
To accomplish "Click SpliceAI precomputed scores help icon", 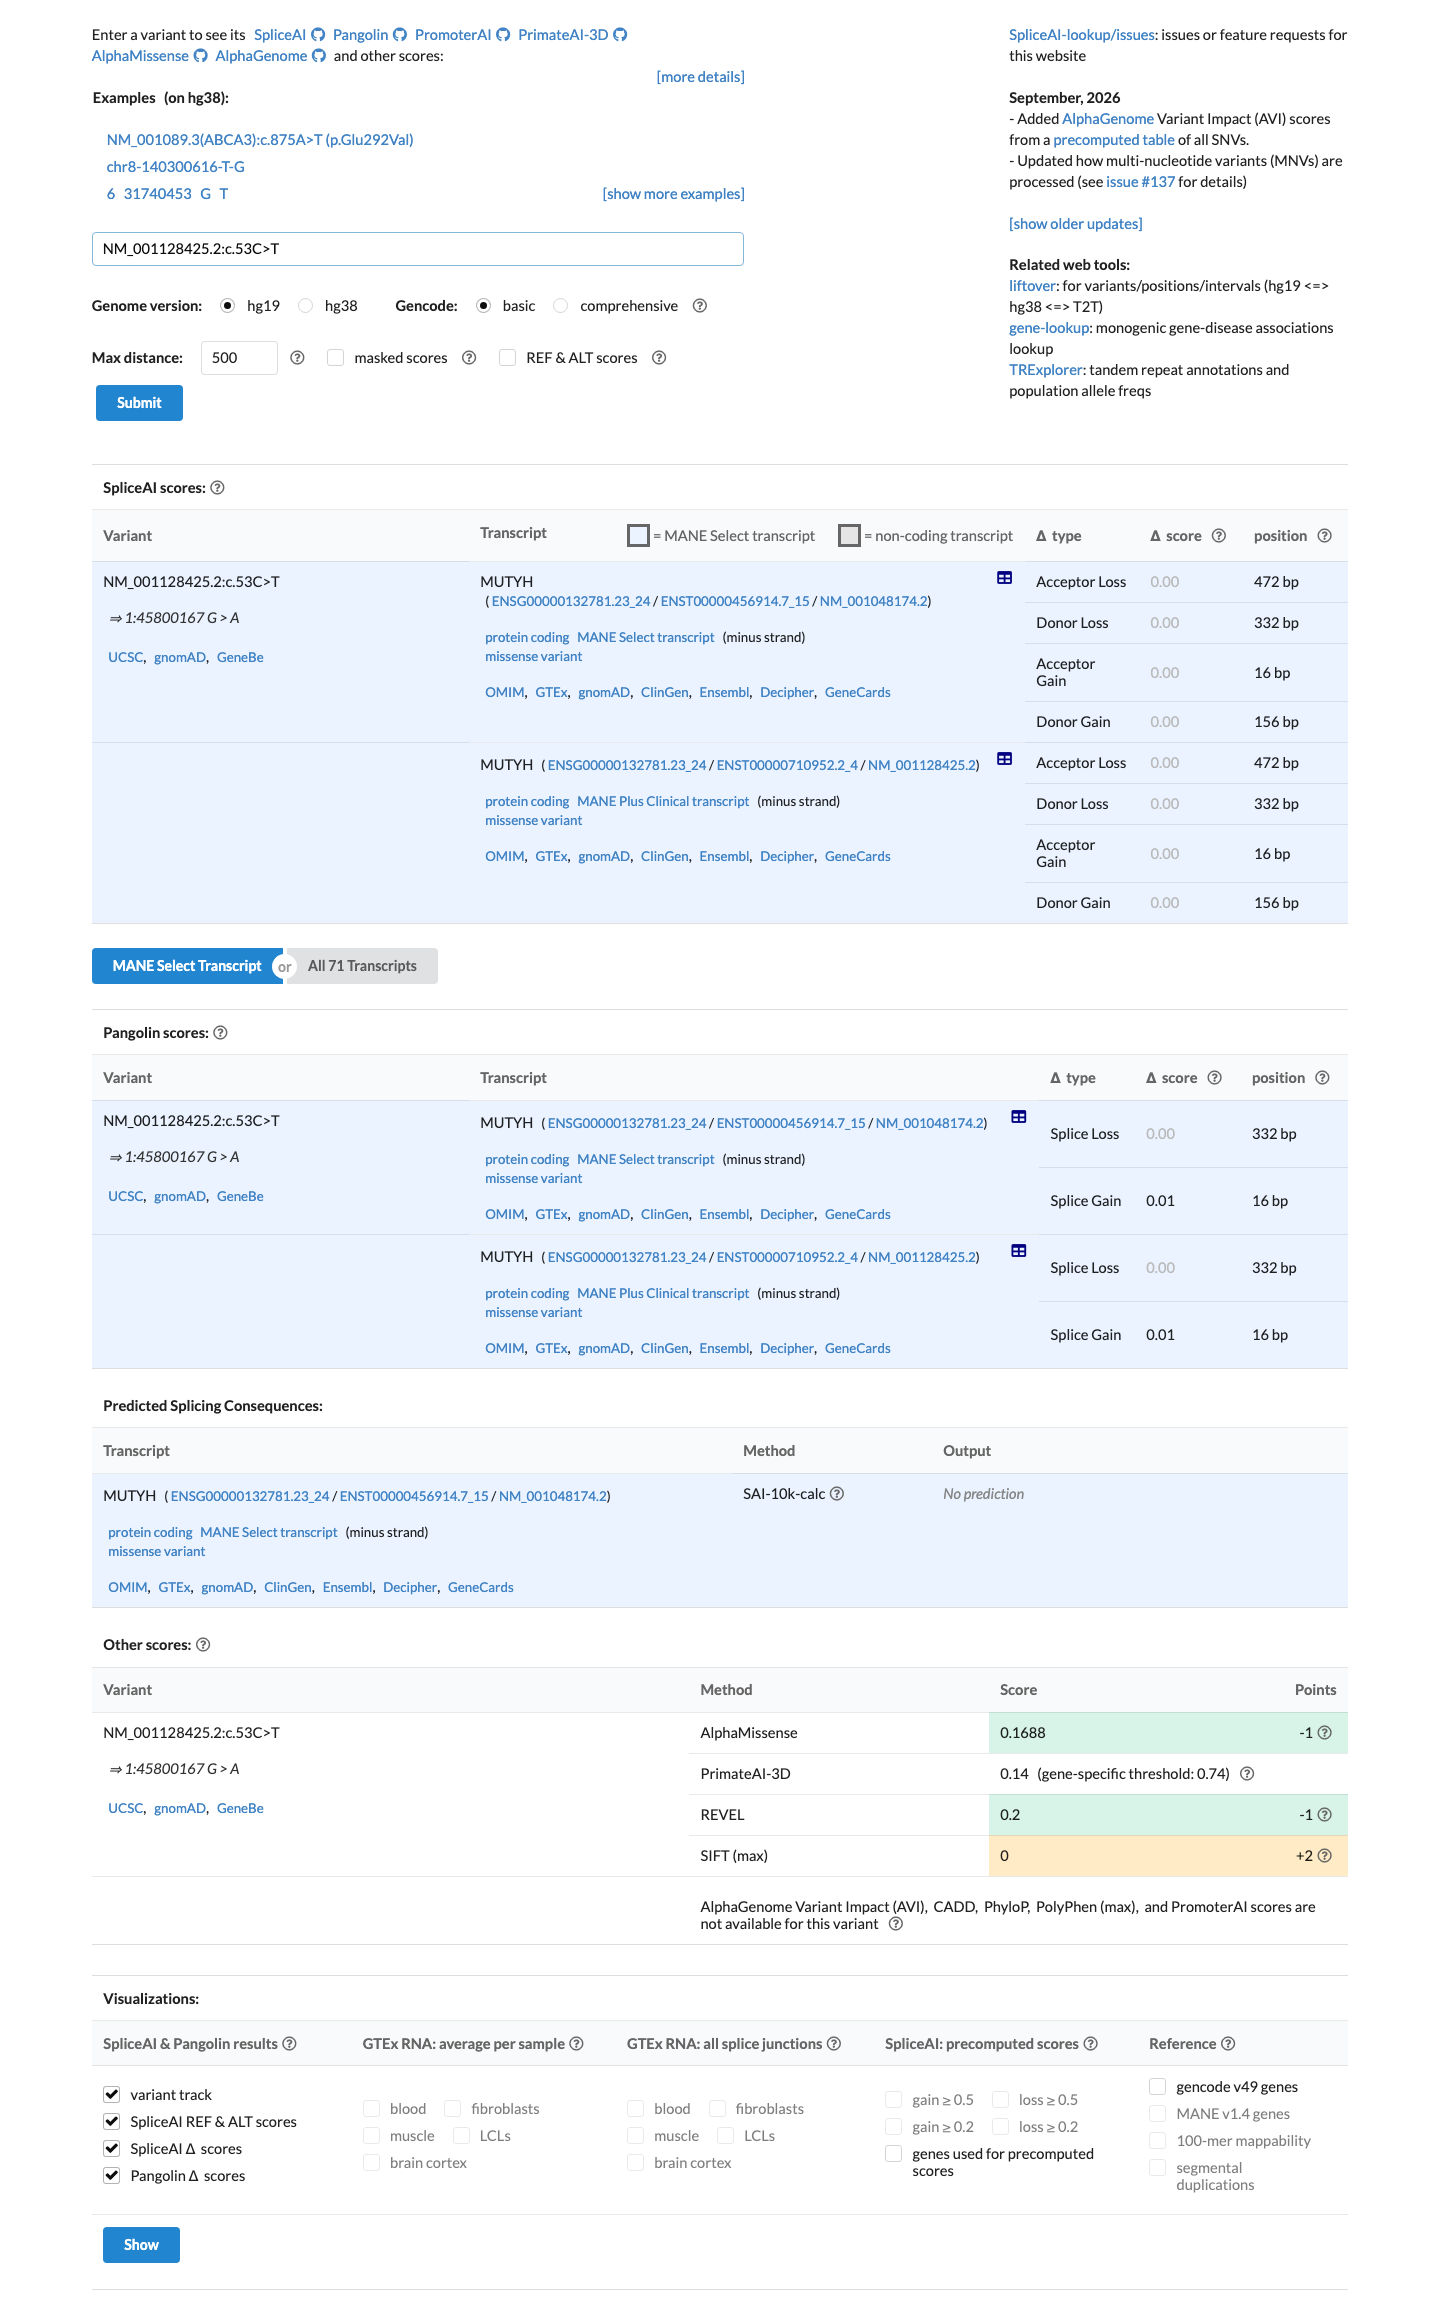I will (x=1090, y=2044).
